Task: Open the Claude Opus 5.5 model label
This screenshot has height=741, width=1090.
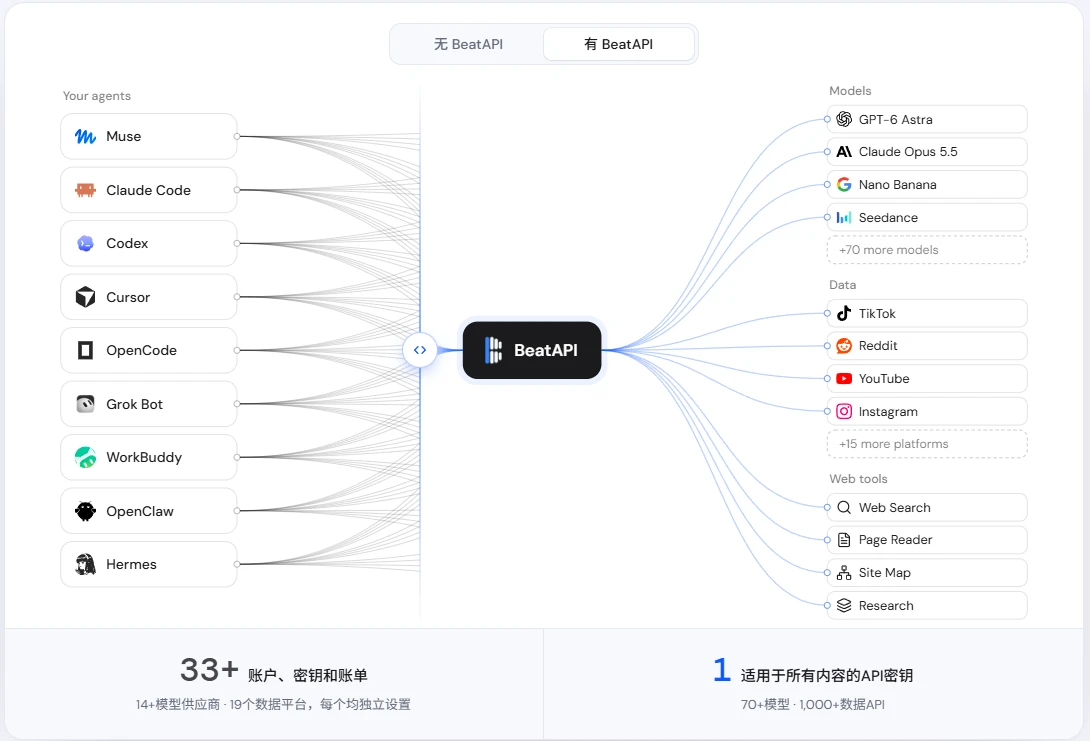Action: [908, 152]
